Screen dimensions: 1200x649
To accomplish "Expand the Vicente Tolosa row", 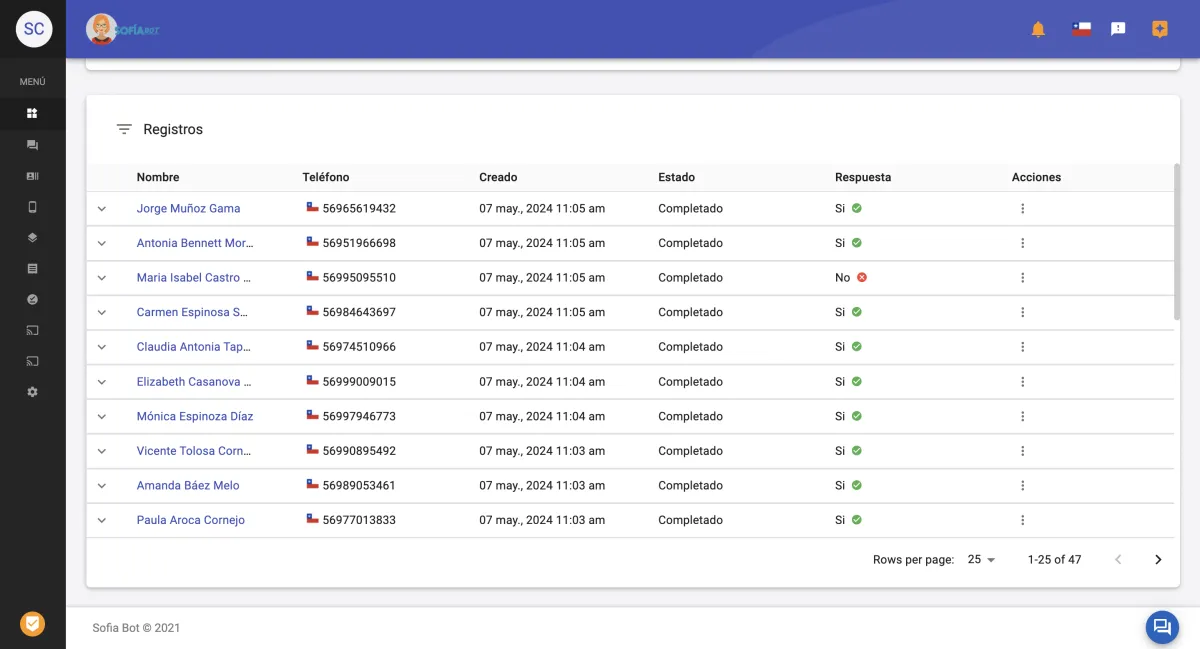I will 101,451.
